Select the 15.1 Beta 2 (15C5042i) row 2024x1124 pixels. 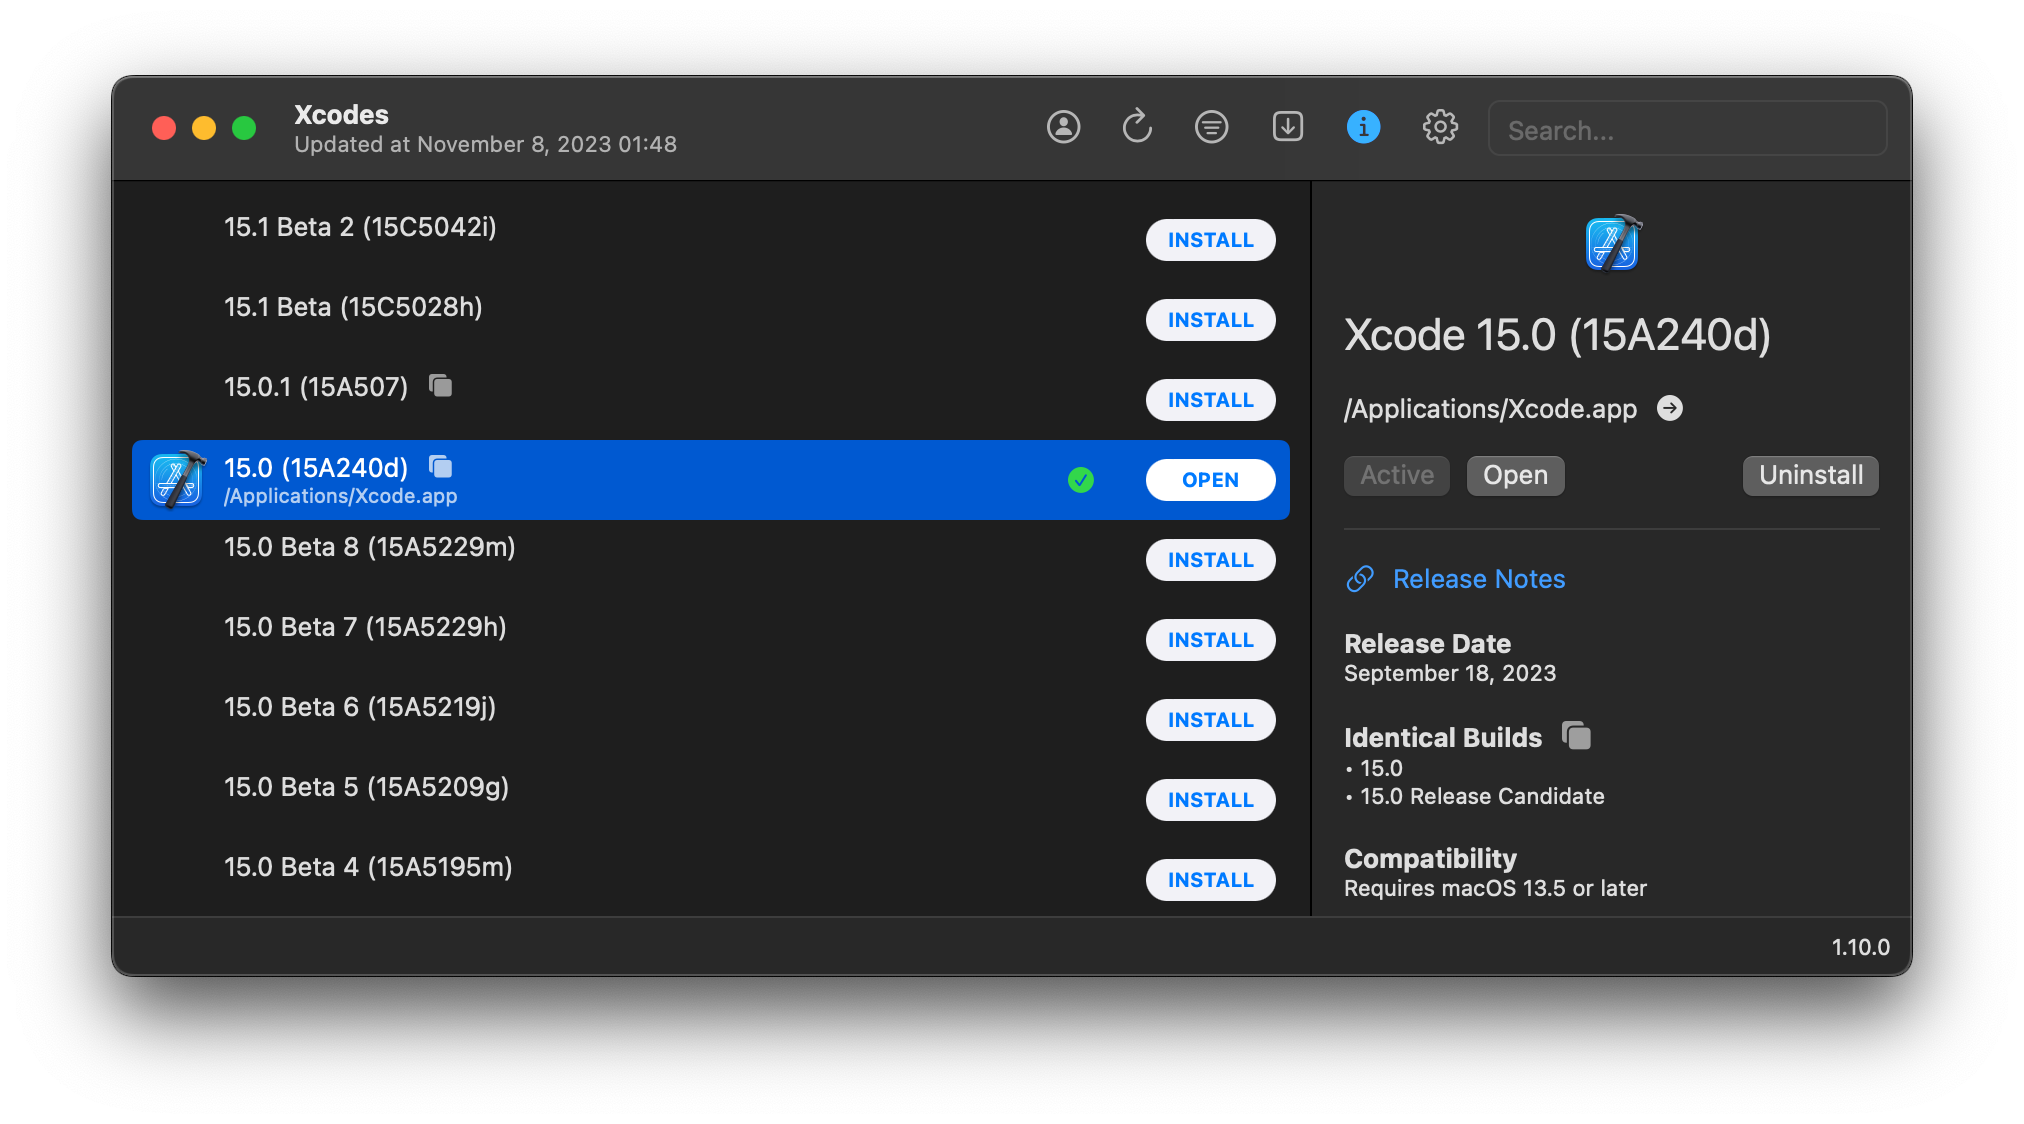point(710,240)
